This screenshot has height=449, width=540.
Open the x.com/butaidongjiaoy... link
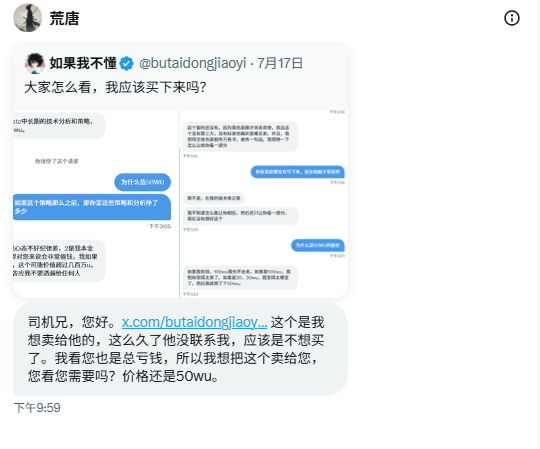pos(194,322)
